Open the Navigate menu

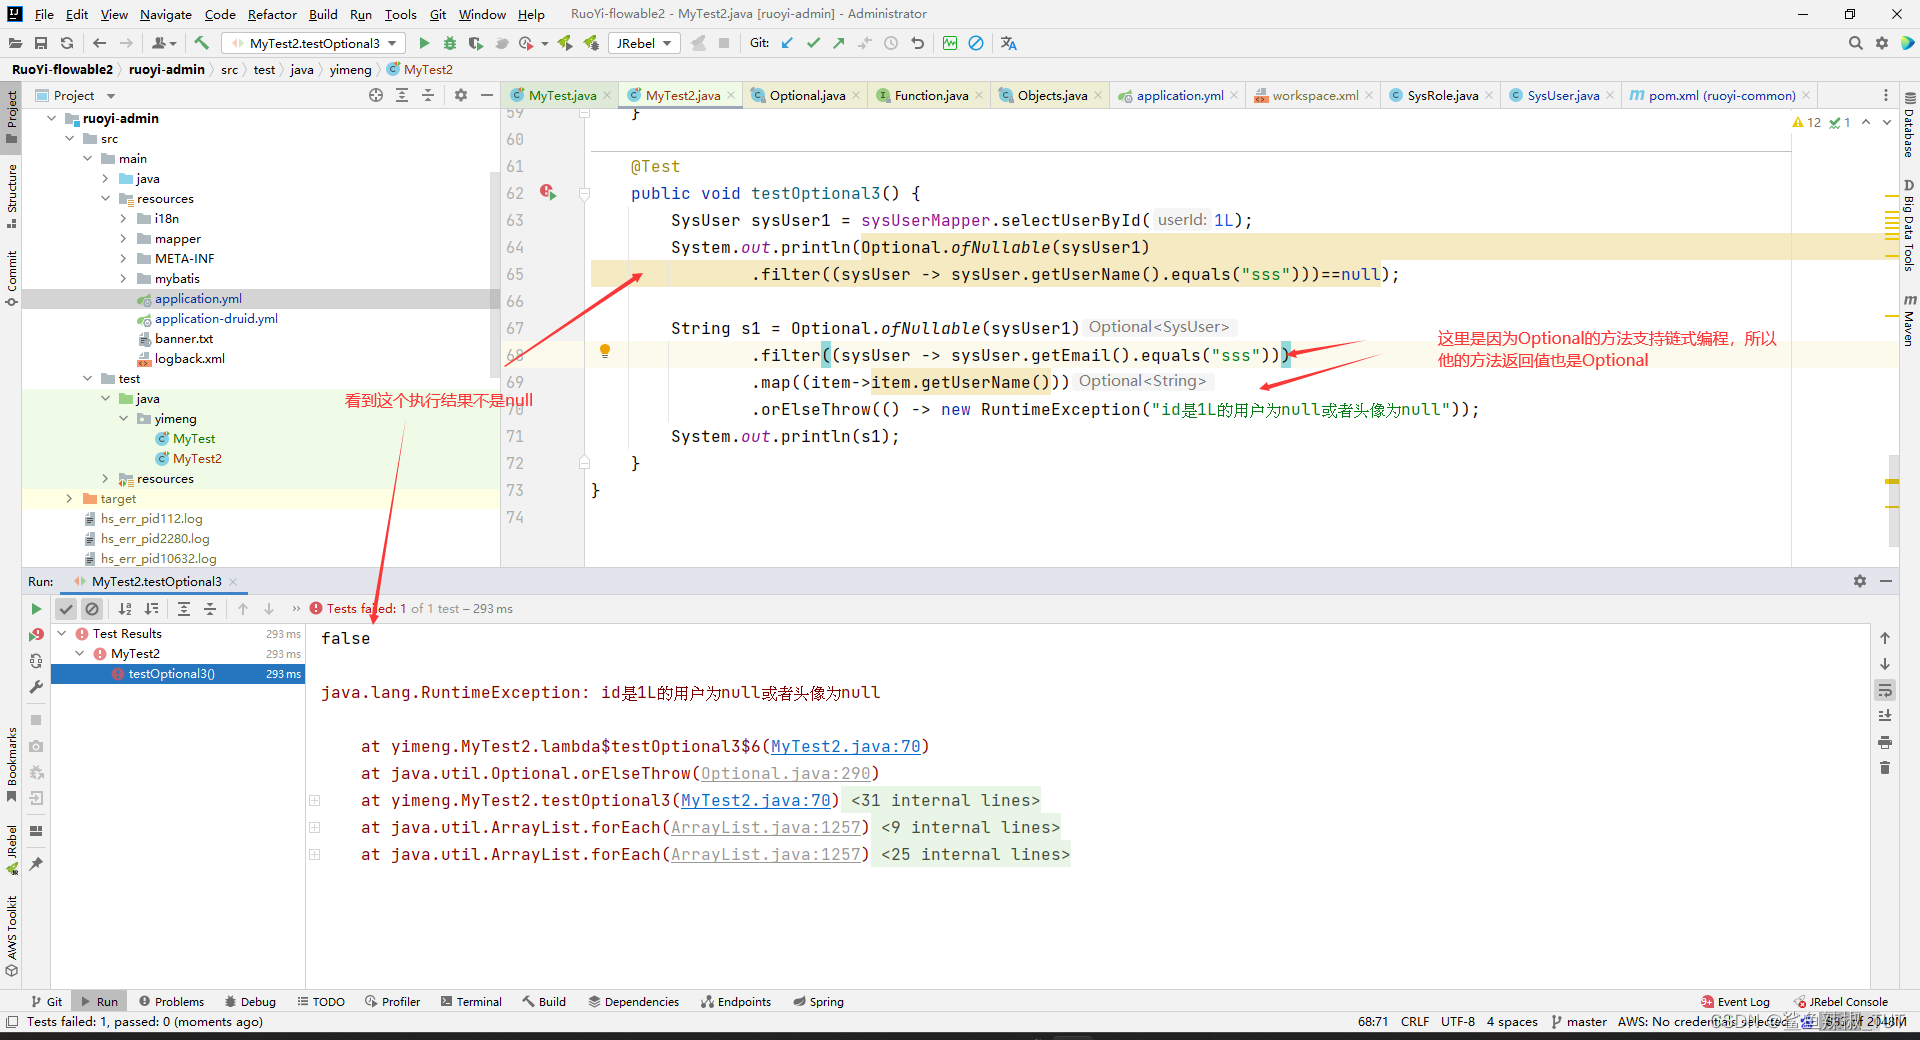(x=166, y=14)
